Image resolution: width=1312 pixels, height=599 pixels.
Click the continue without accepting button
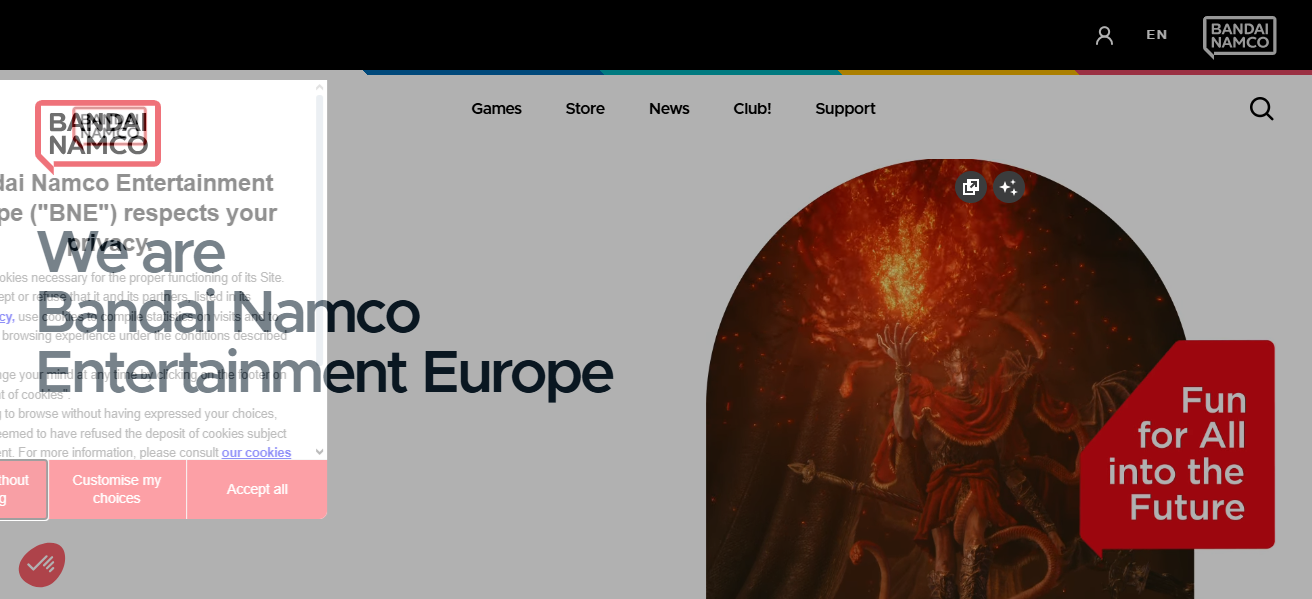tap(23, 489)
